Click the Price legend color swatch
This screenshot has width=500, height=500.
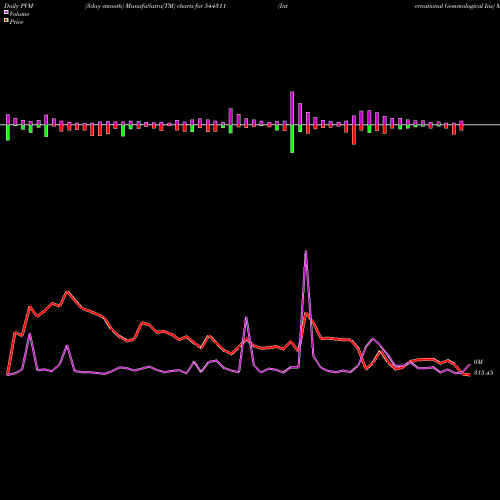point(6,20)
